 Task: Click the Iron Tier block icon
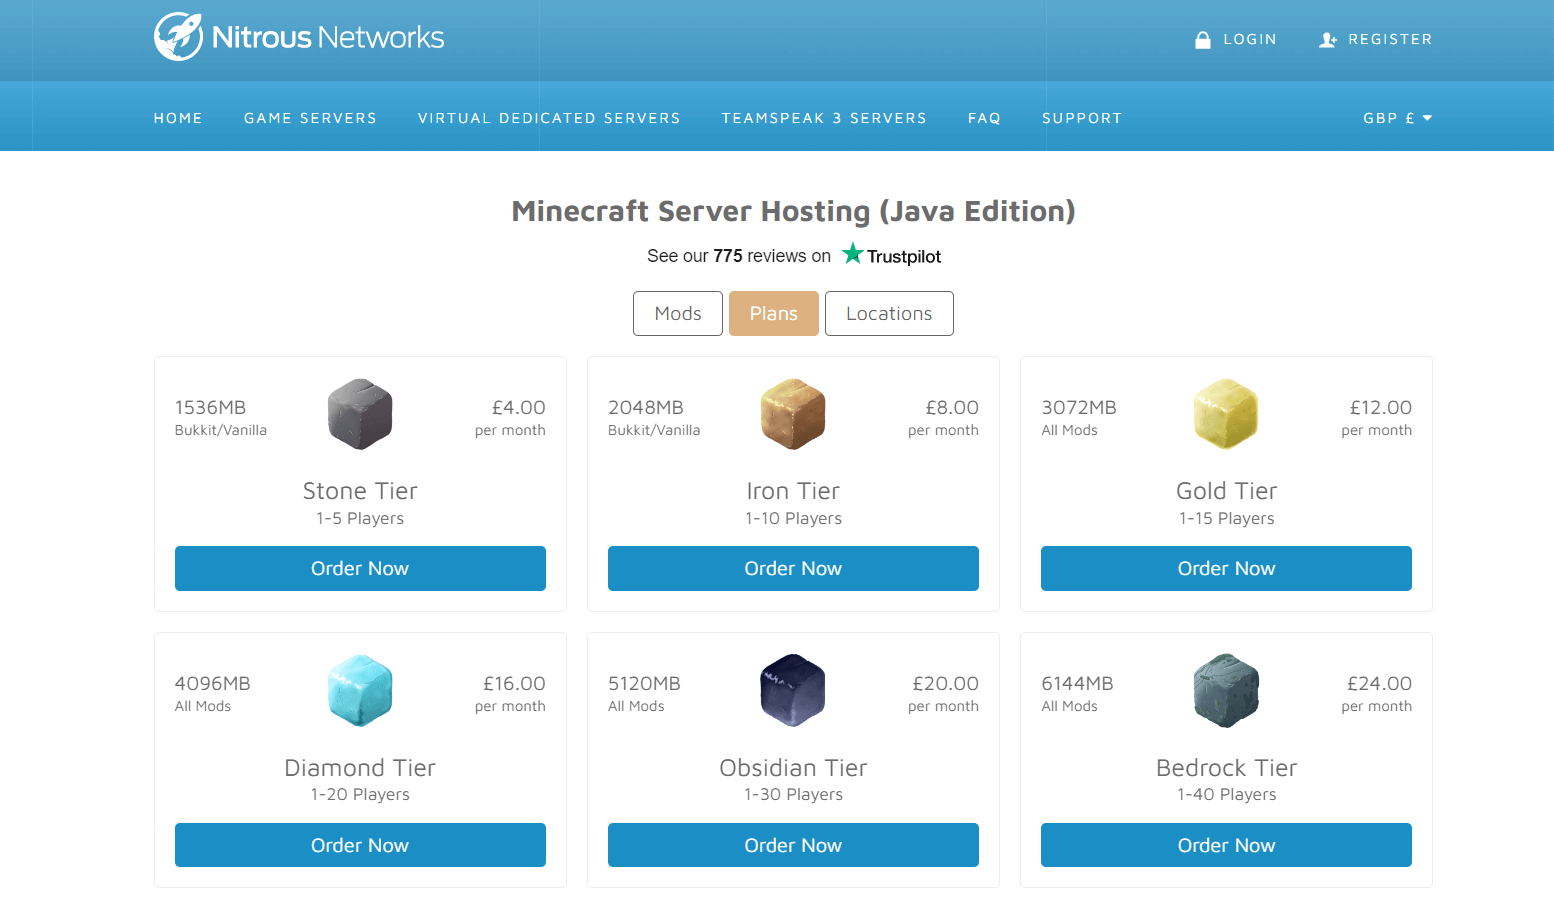click(793, 414)
